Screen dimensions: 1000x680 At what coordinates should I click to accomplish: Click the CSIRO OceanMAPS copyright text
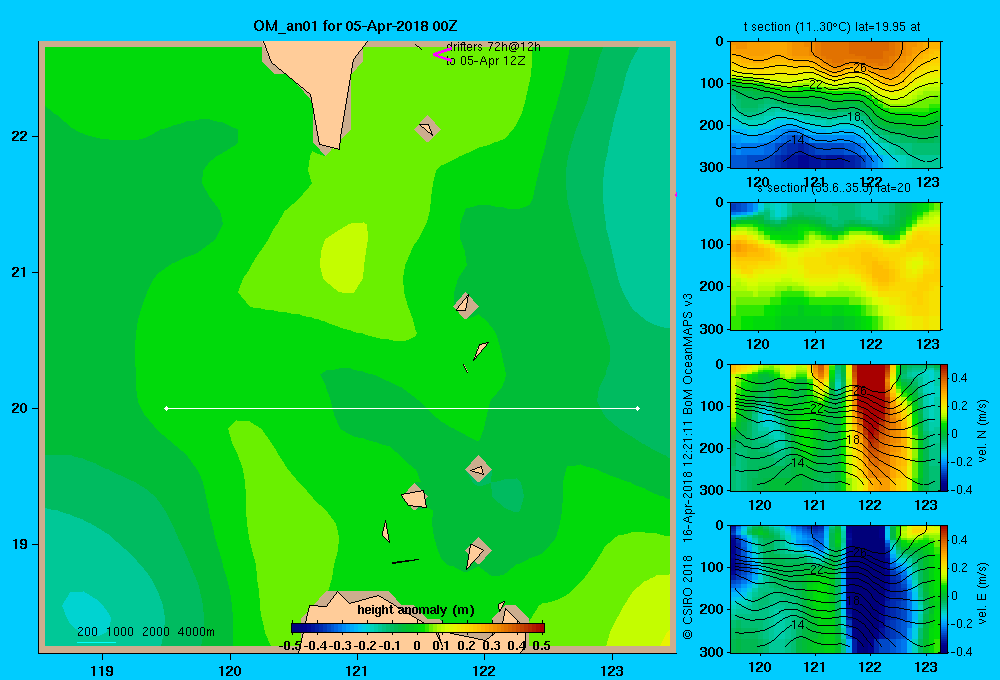point(688,466)
